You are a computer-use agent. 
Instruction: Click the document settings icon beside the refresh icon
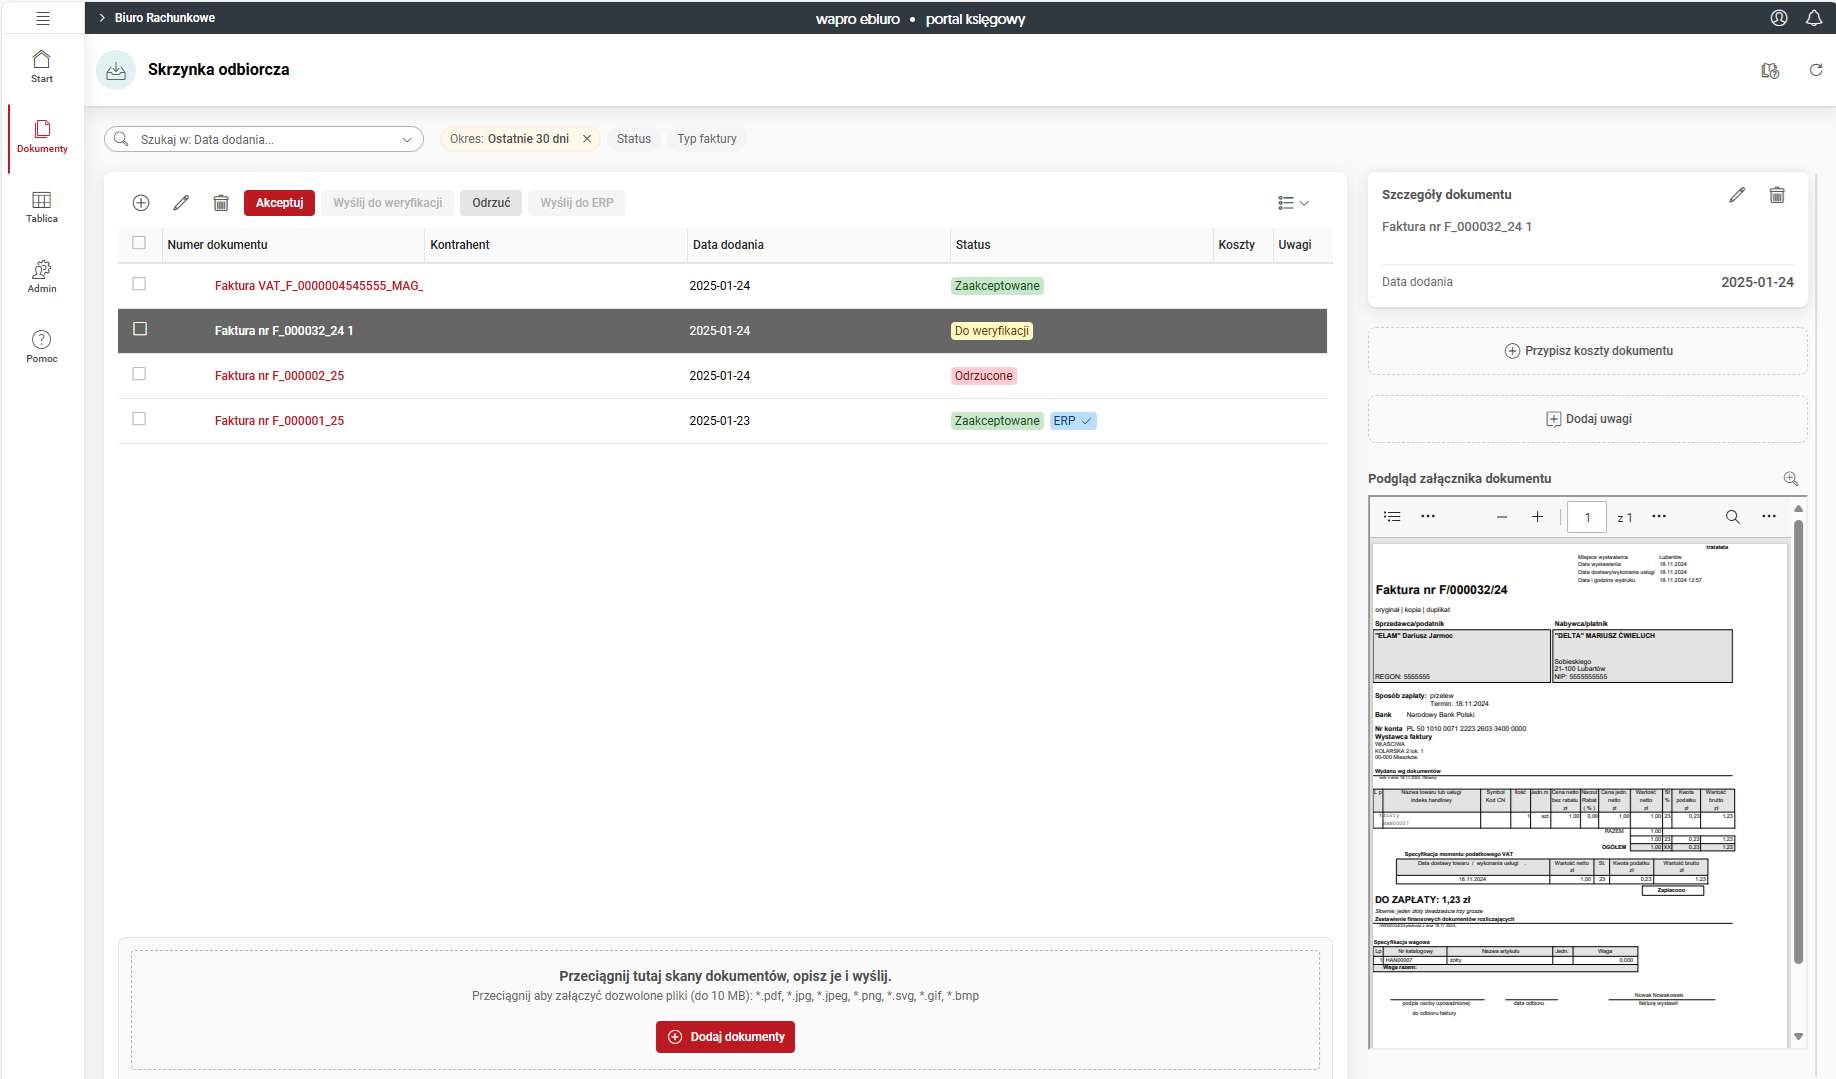[x=1770, y=70]
